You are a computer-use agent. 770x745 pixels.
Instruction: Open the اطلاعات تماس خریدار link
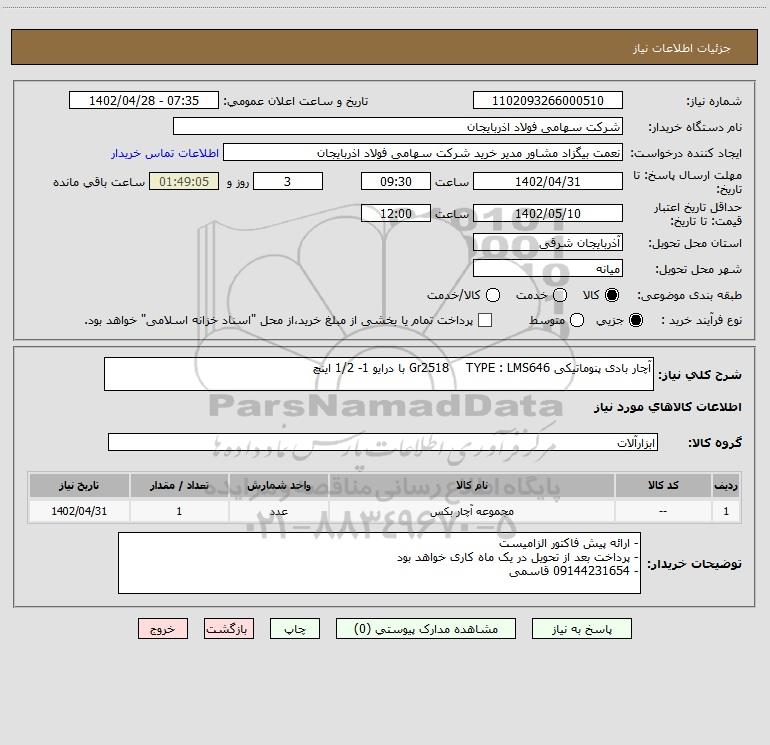point(165,153)
